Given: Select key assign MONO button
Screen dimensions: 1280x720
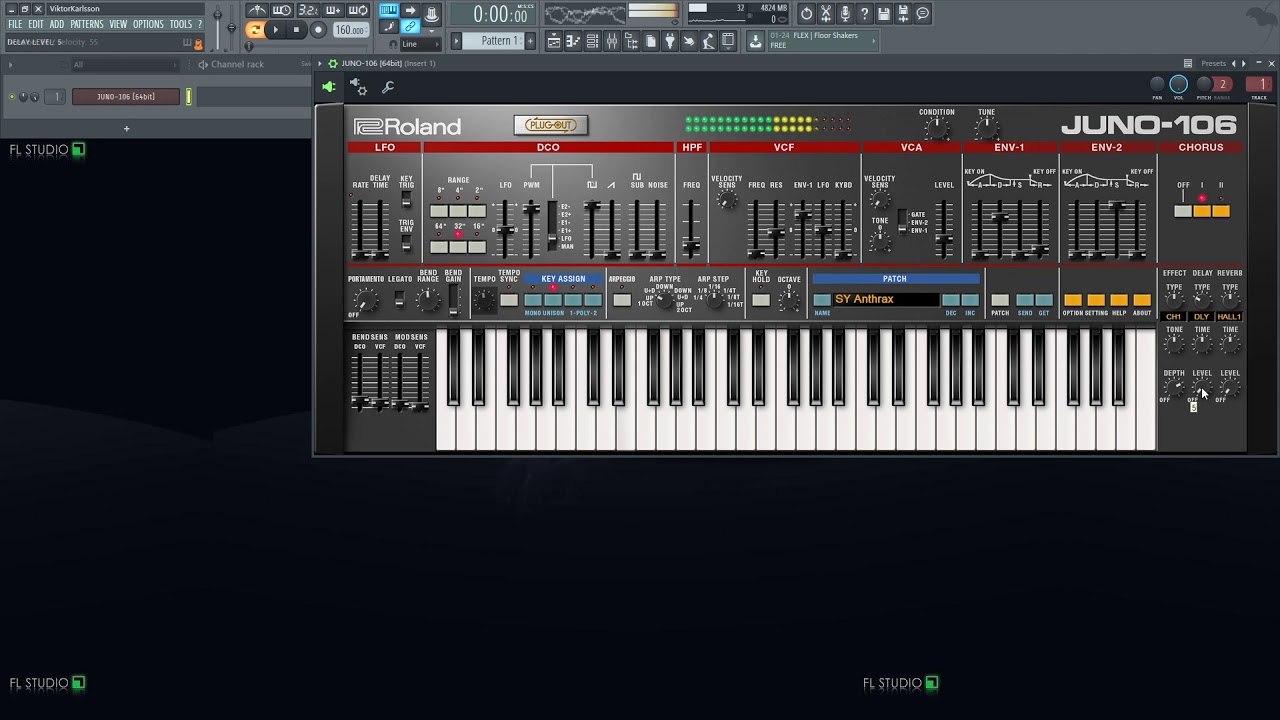Looking at the screenshot, I should pyautogui.click(x=533, y=300).
